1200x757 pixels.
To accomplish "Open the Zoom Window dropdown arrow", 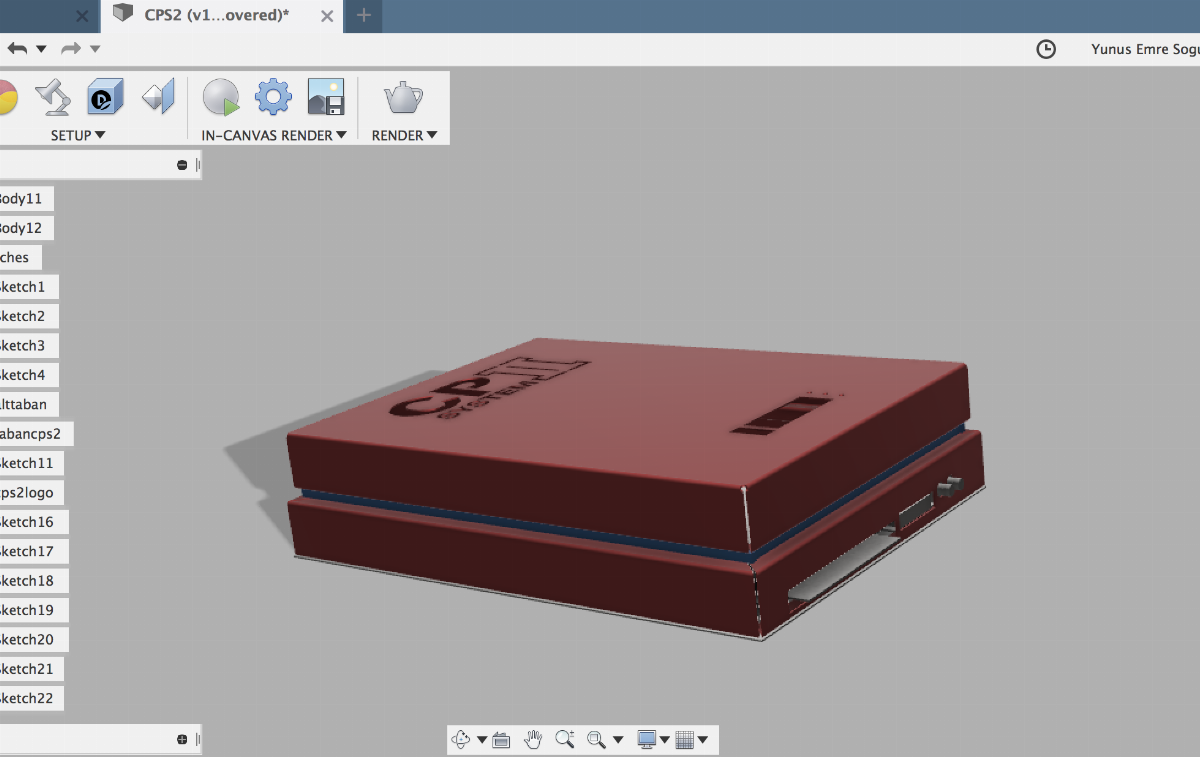I will [618, 740].
